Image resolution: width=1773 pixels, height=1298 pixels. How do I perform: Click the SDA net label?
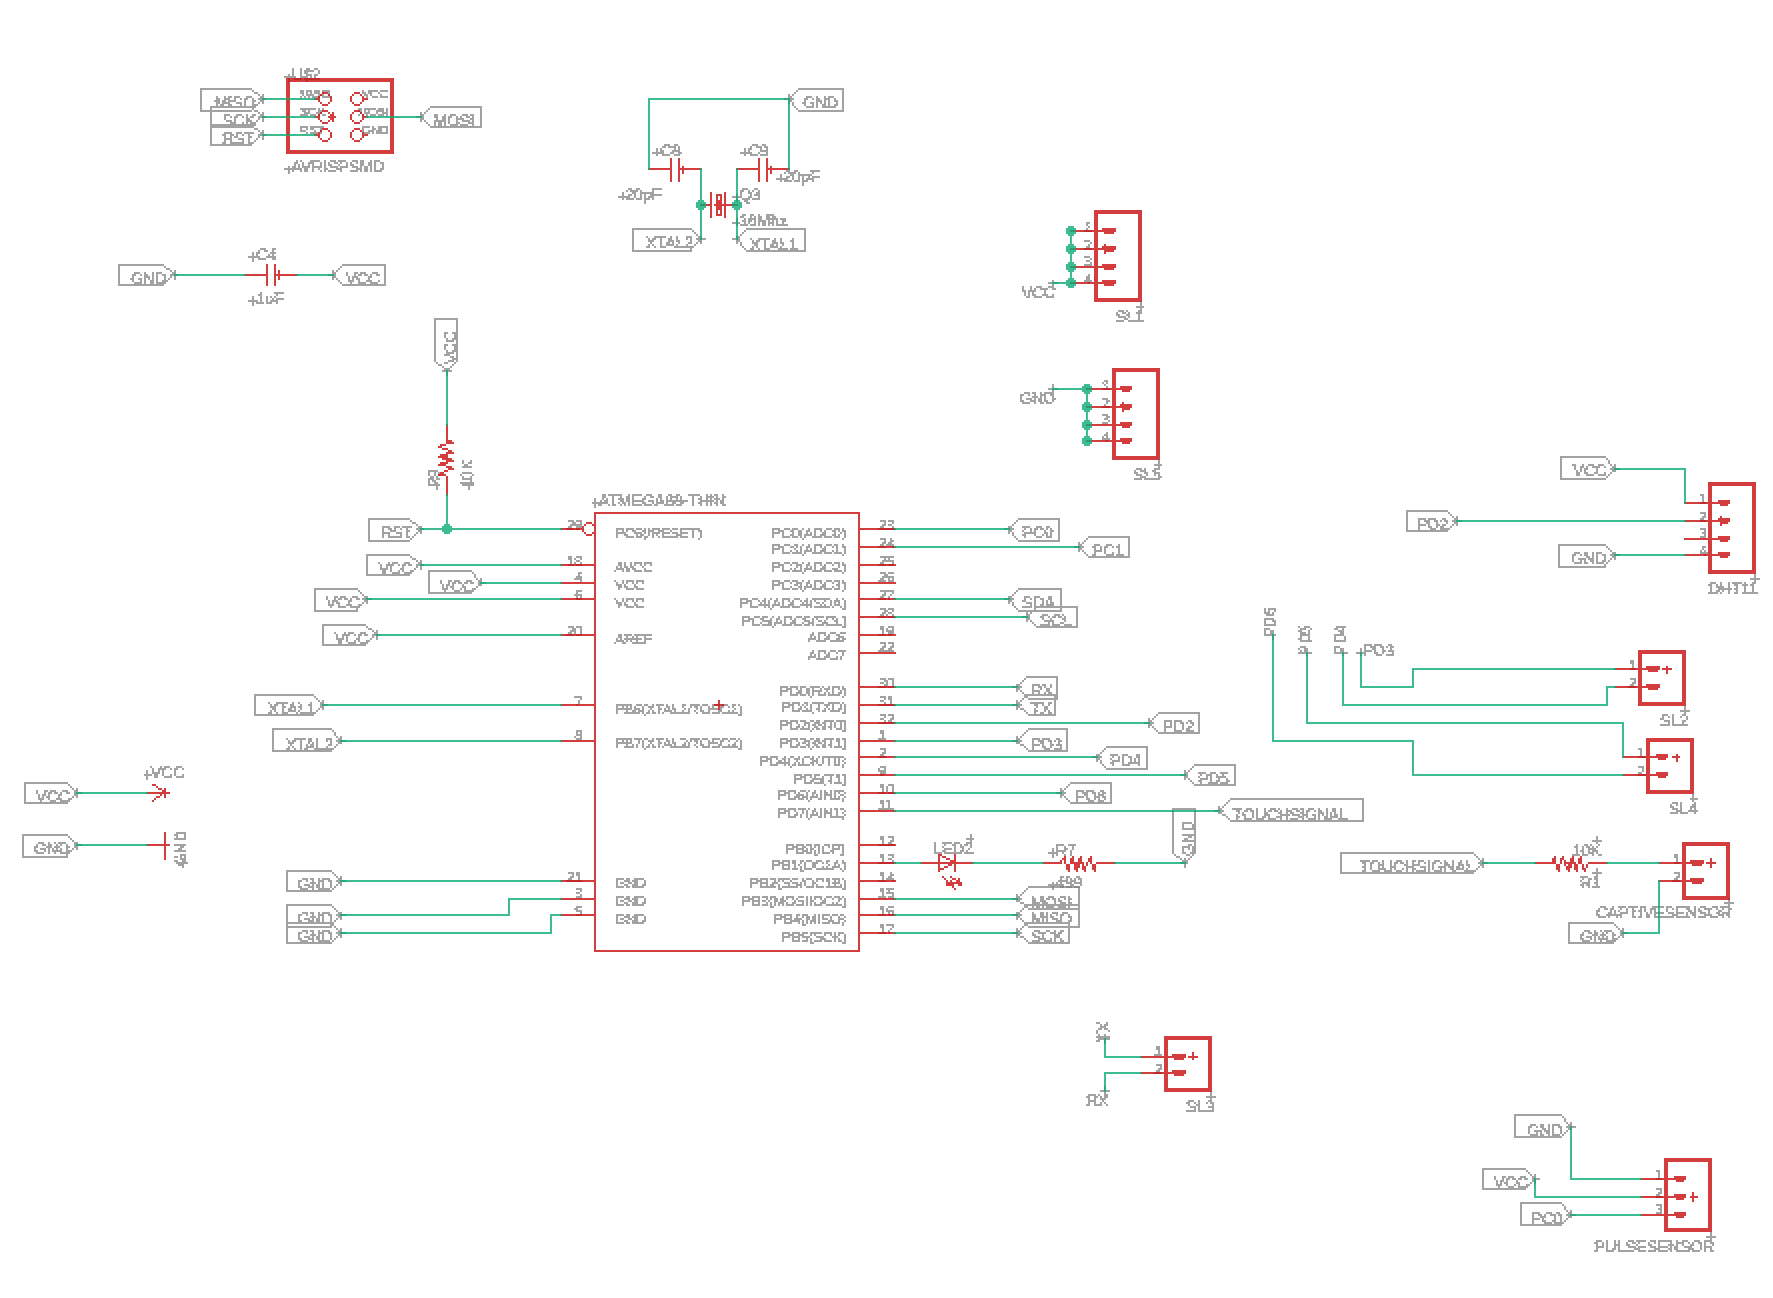click(x=1036, y=600)
